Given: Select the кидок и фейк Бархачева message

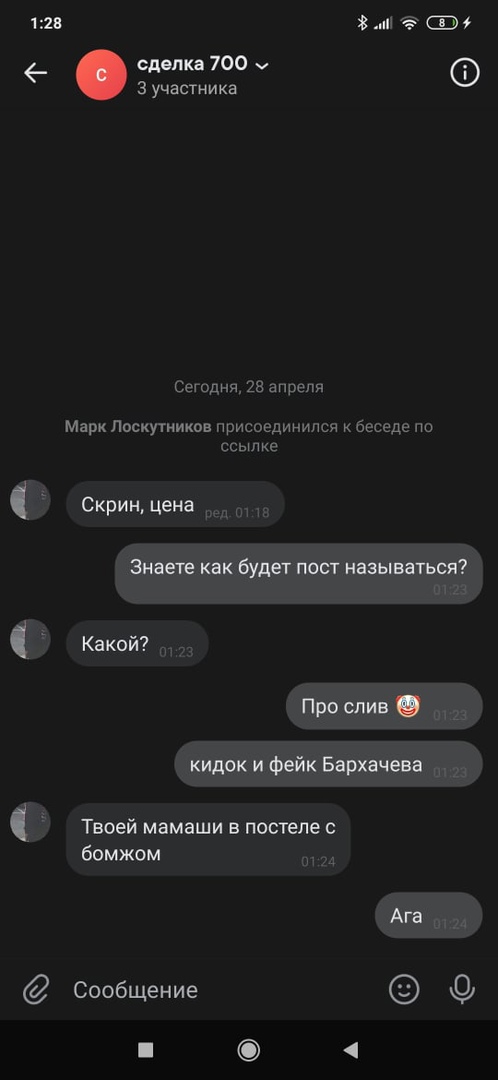Looking at the screenshot, I should point(329,765).
